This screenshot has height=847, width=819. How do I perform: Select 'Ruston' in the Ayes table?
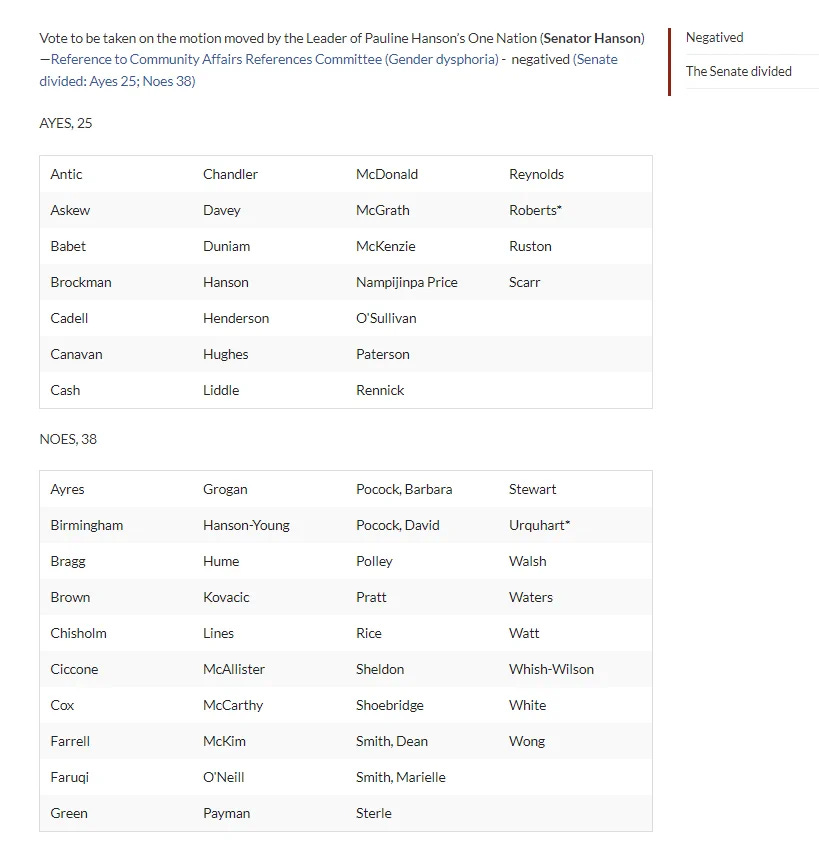pos(531,246)
